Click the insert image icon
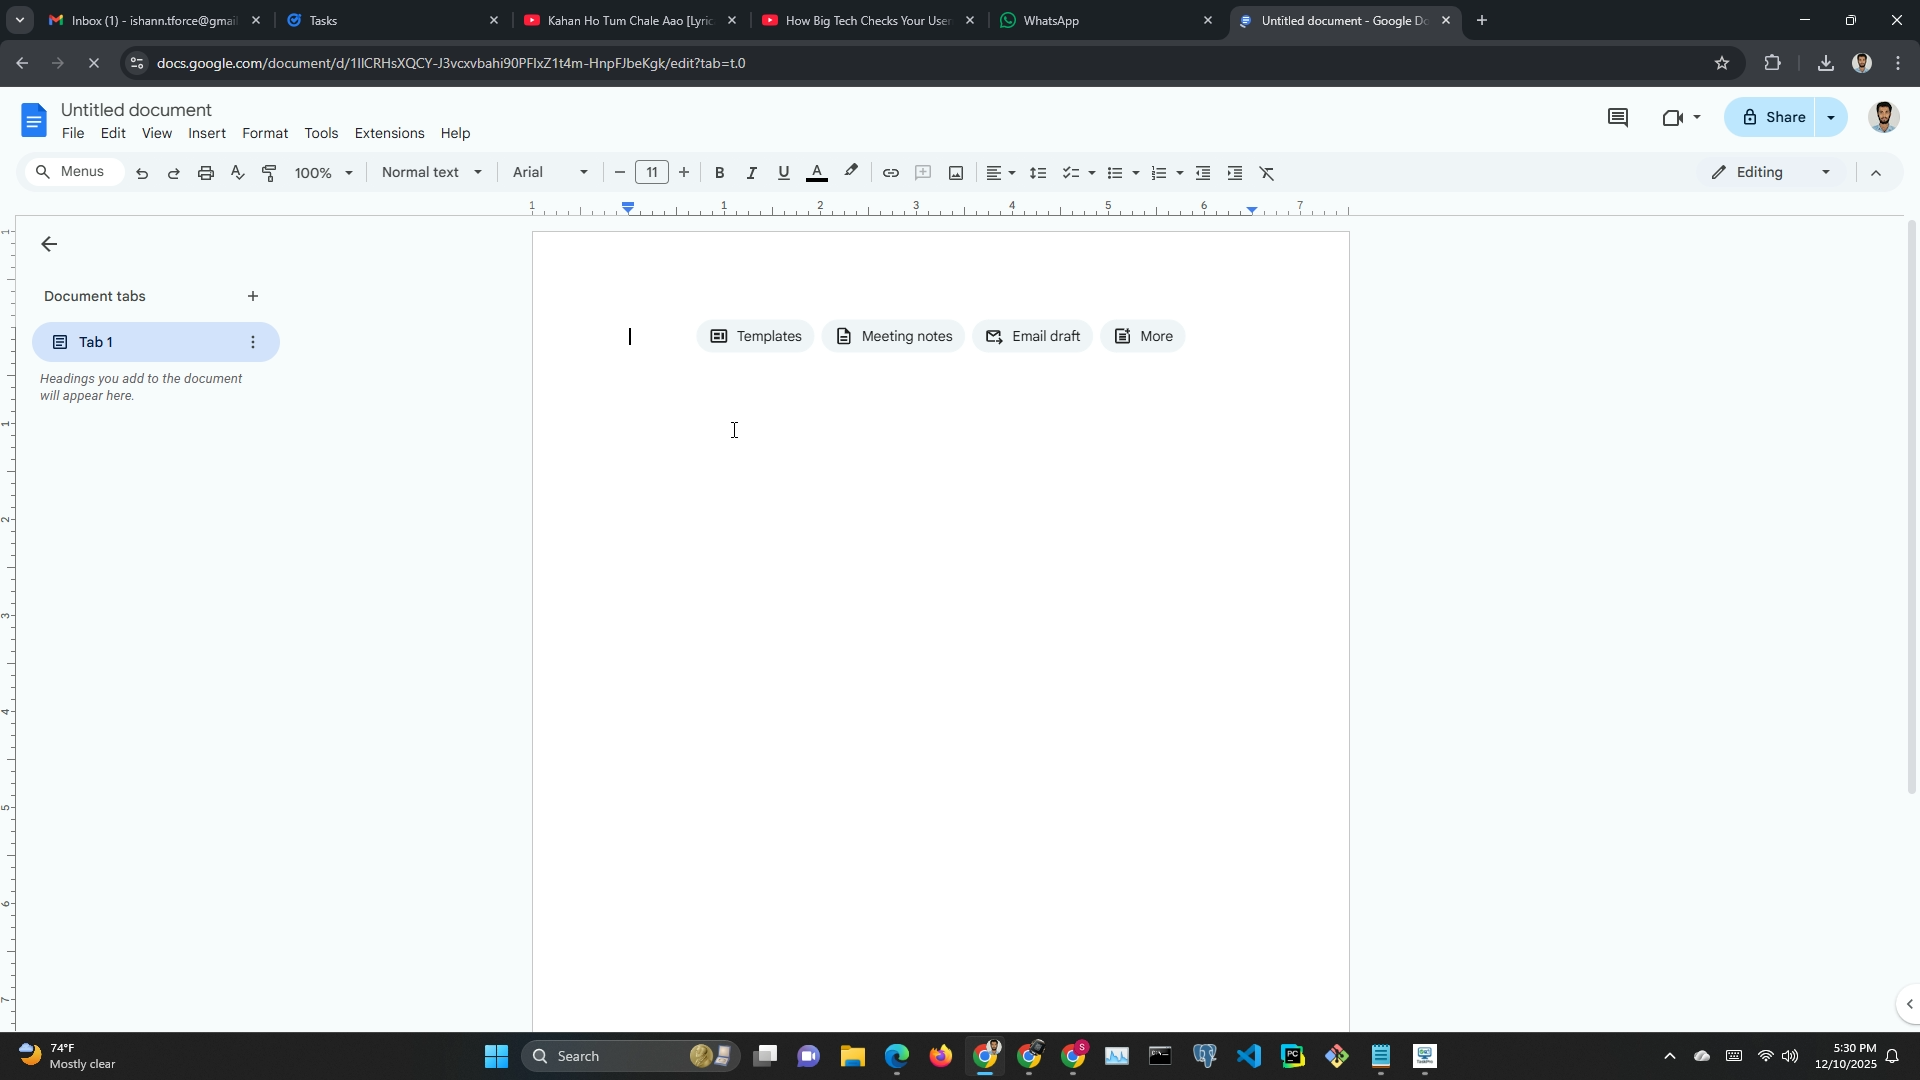Screen dimensions: 1920x1080 [x=956, y=173]
